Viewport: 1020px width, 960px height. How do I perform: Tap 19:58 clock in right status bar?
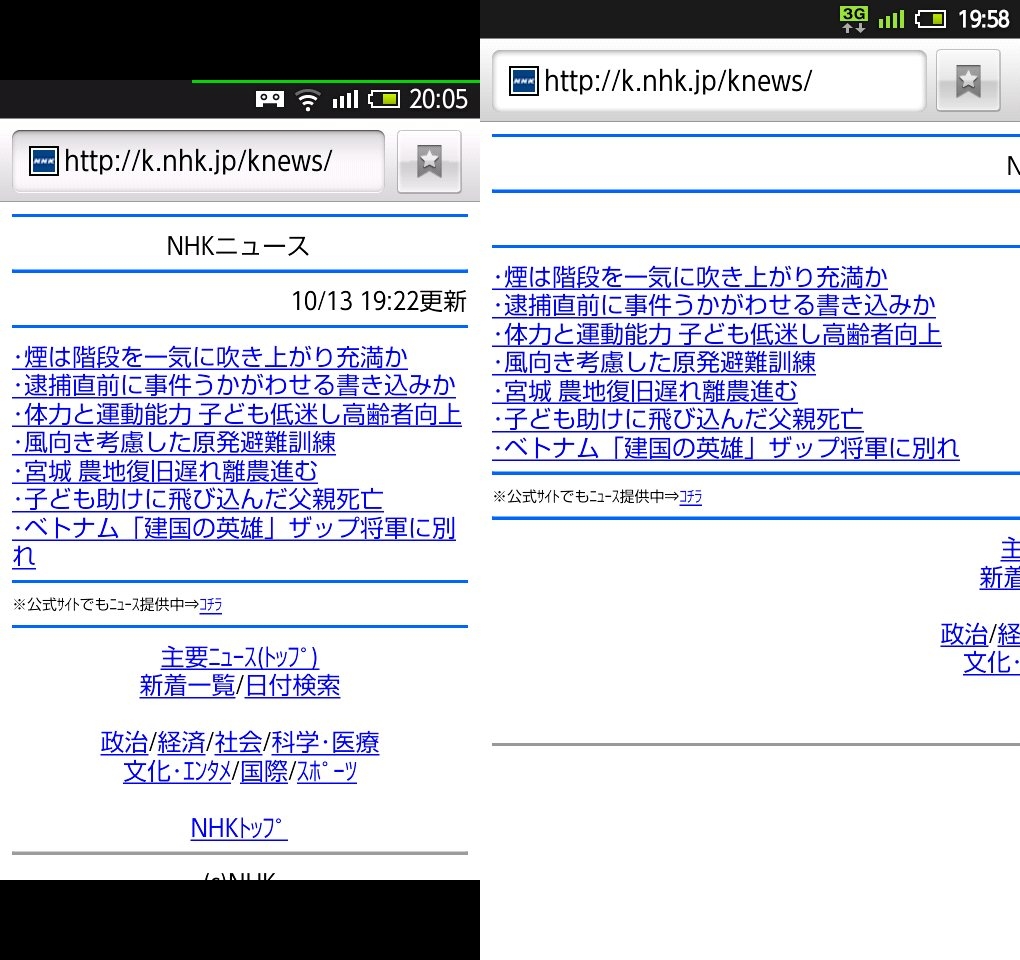tap(984, 20)
